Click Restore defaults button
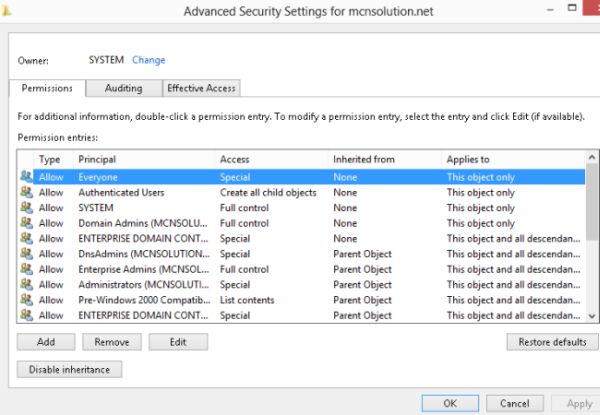 click(x=552, y=342)
